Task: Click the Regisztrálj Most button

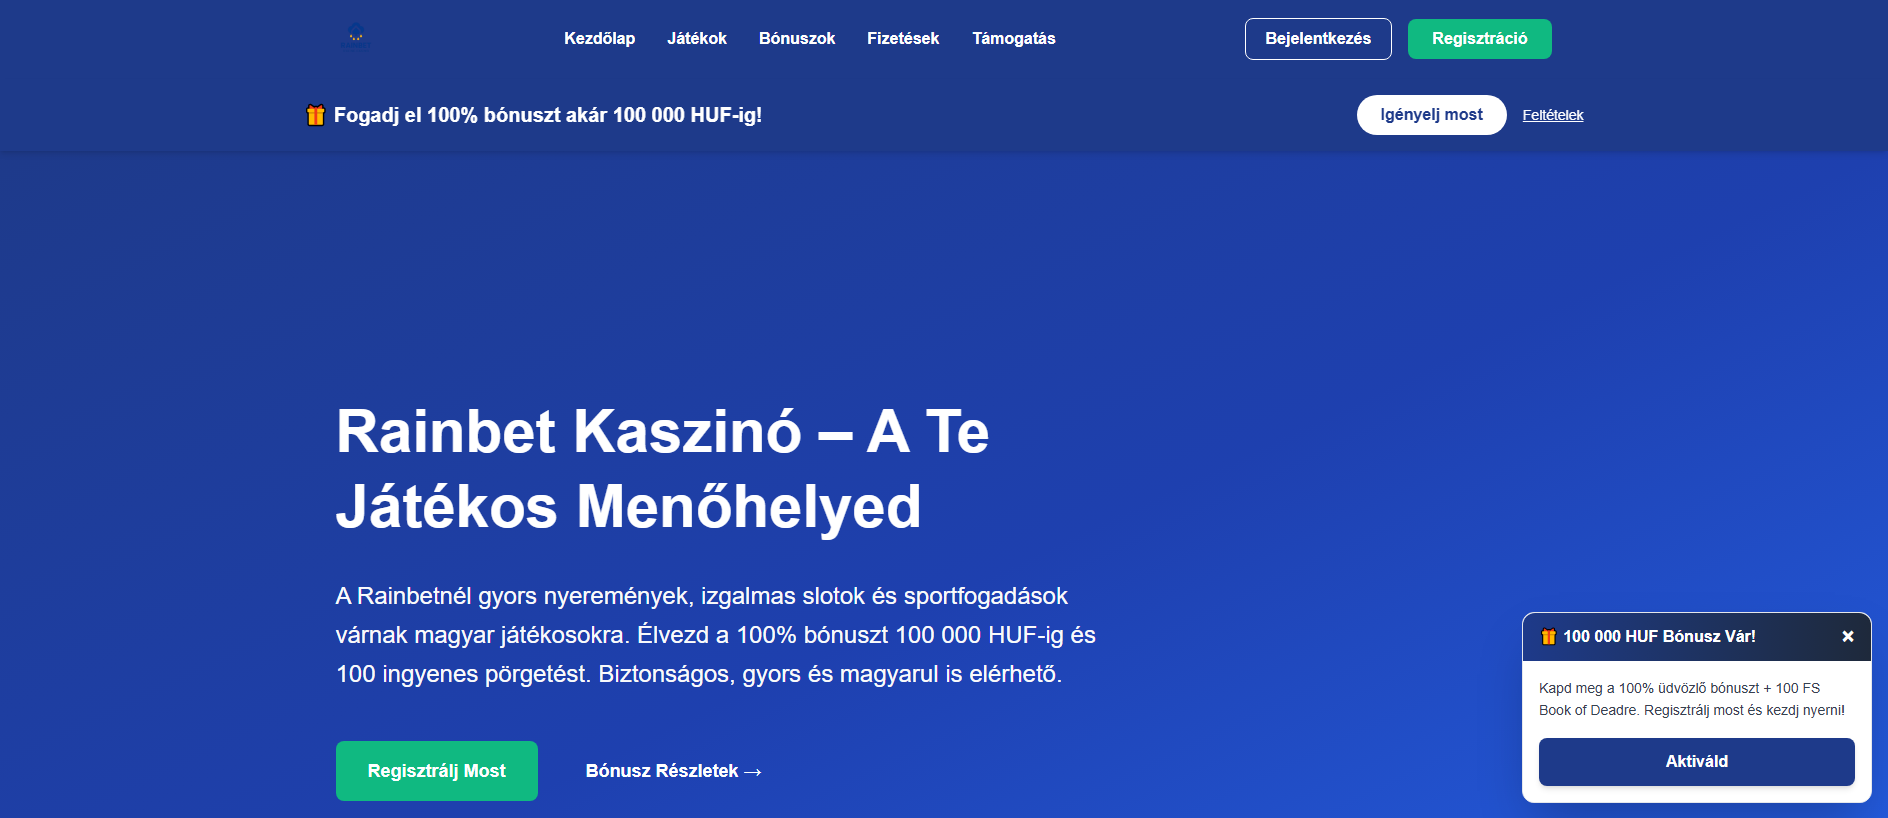Action: [437, 771]
